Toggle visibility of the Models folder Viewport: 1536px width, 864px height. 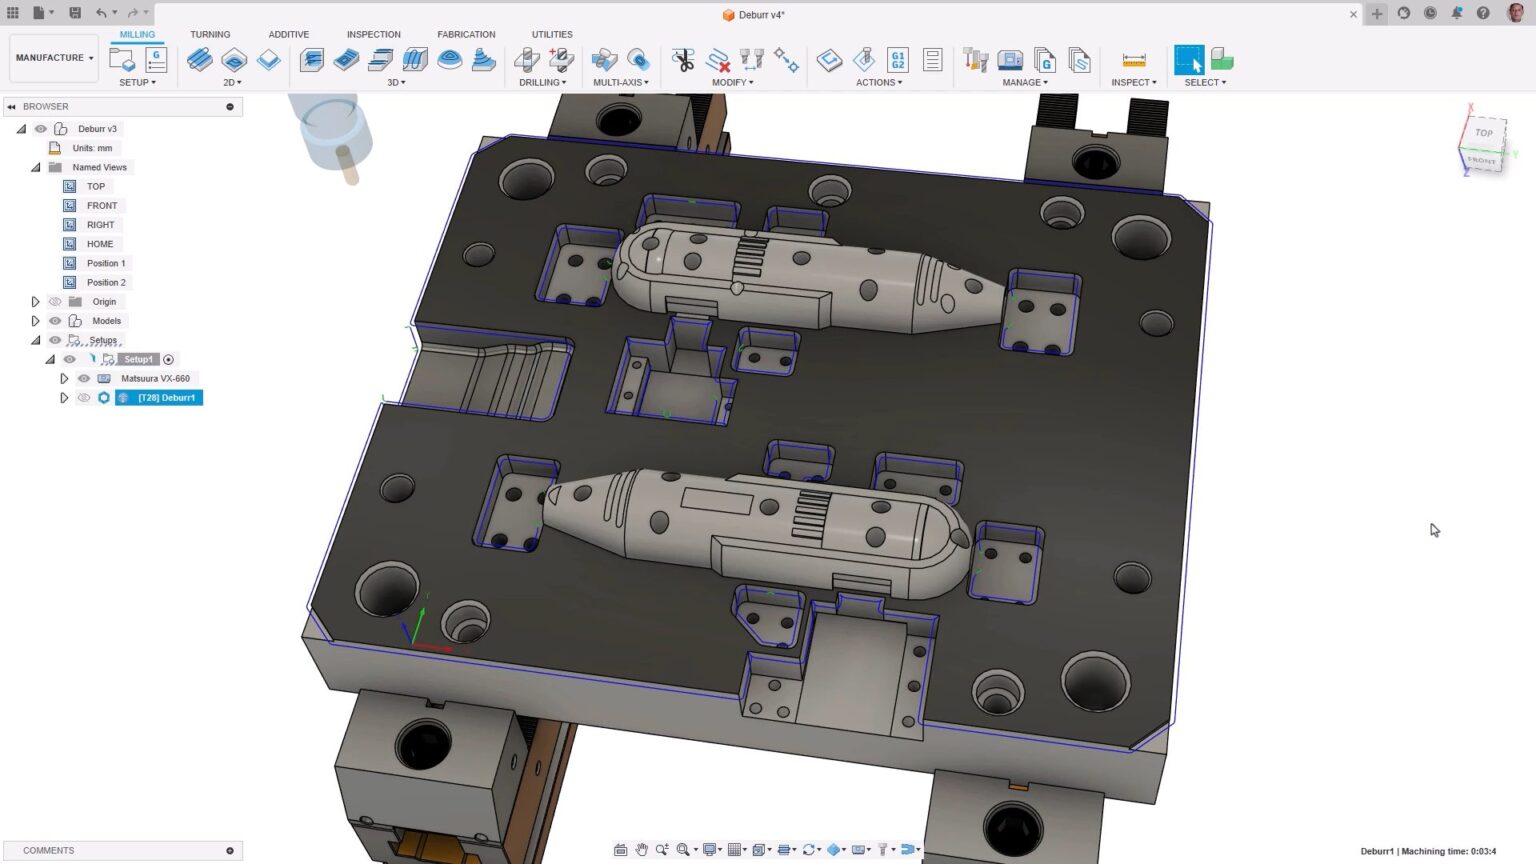(55, 320)
